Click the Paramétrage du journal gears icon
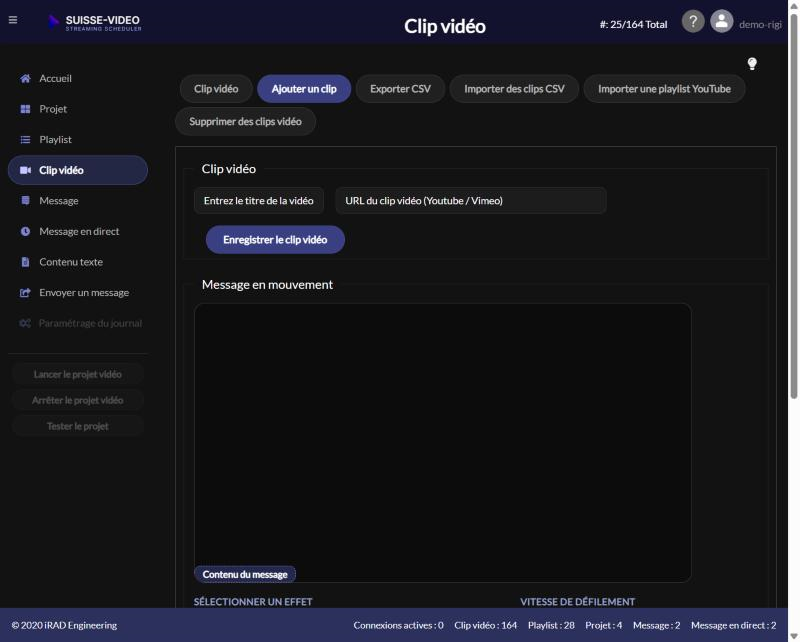 tap(25, 323)
